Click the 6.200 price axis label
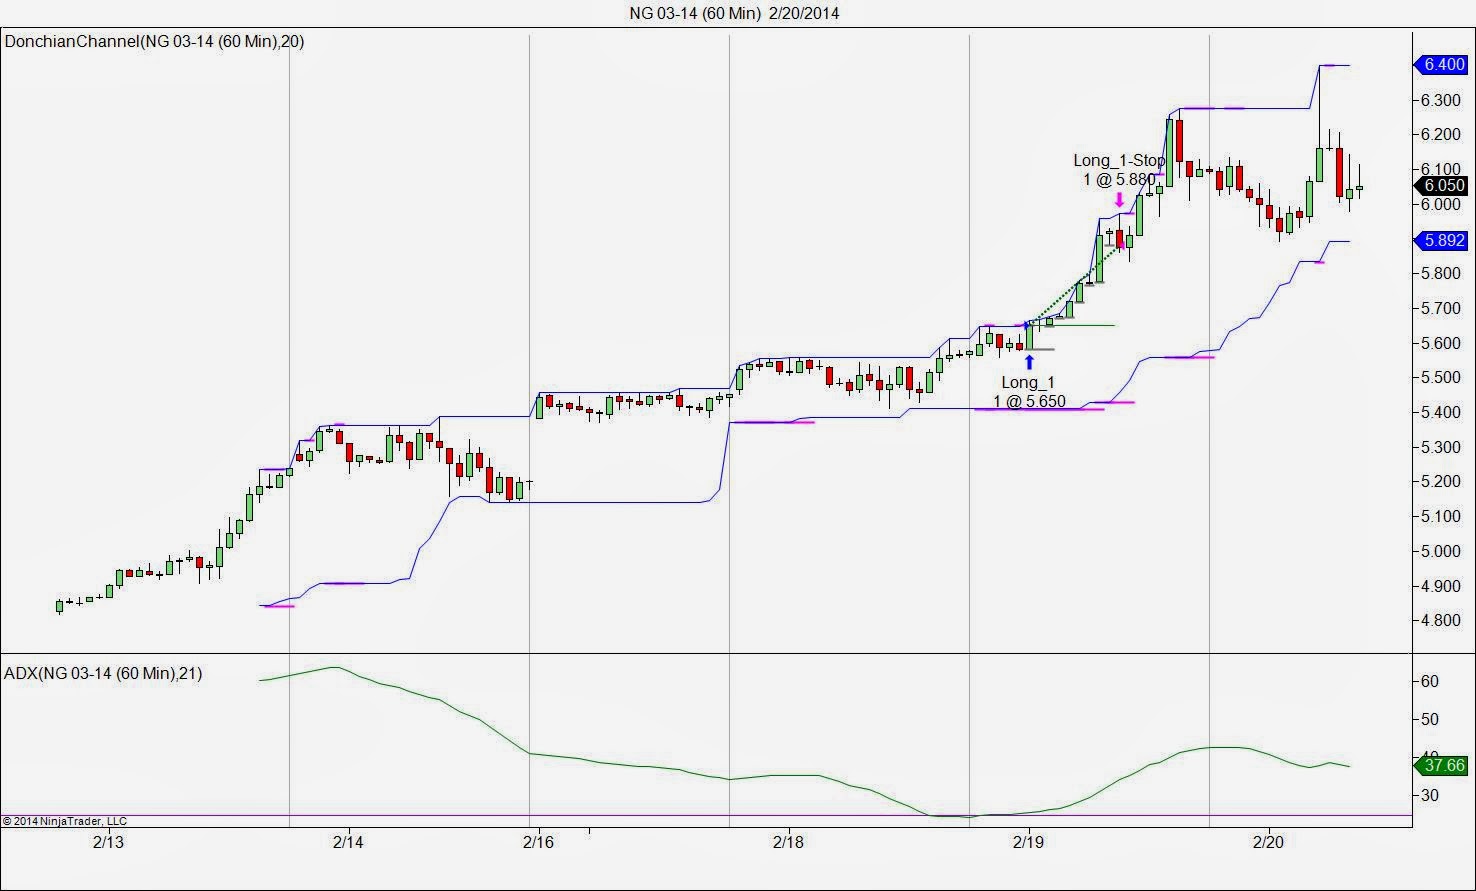Viewport: 1476px width, 891px height. click(1442, 134)
